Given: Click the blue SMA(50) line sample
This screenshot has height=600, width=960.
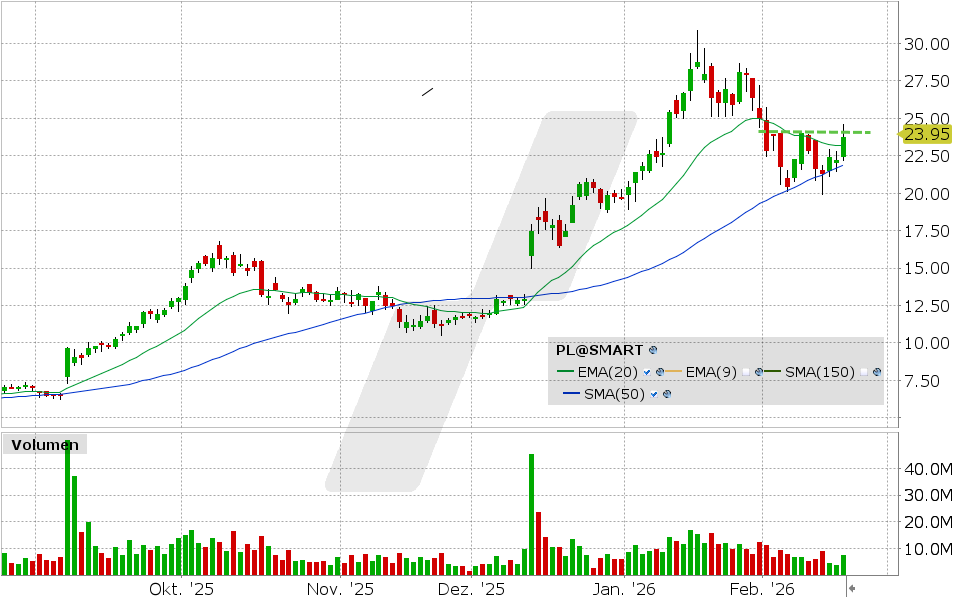Looking at the screenshot, I should (571, 394).
